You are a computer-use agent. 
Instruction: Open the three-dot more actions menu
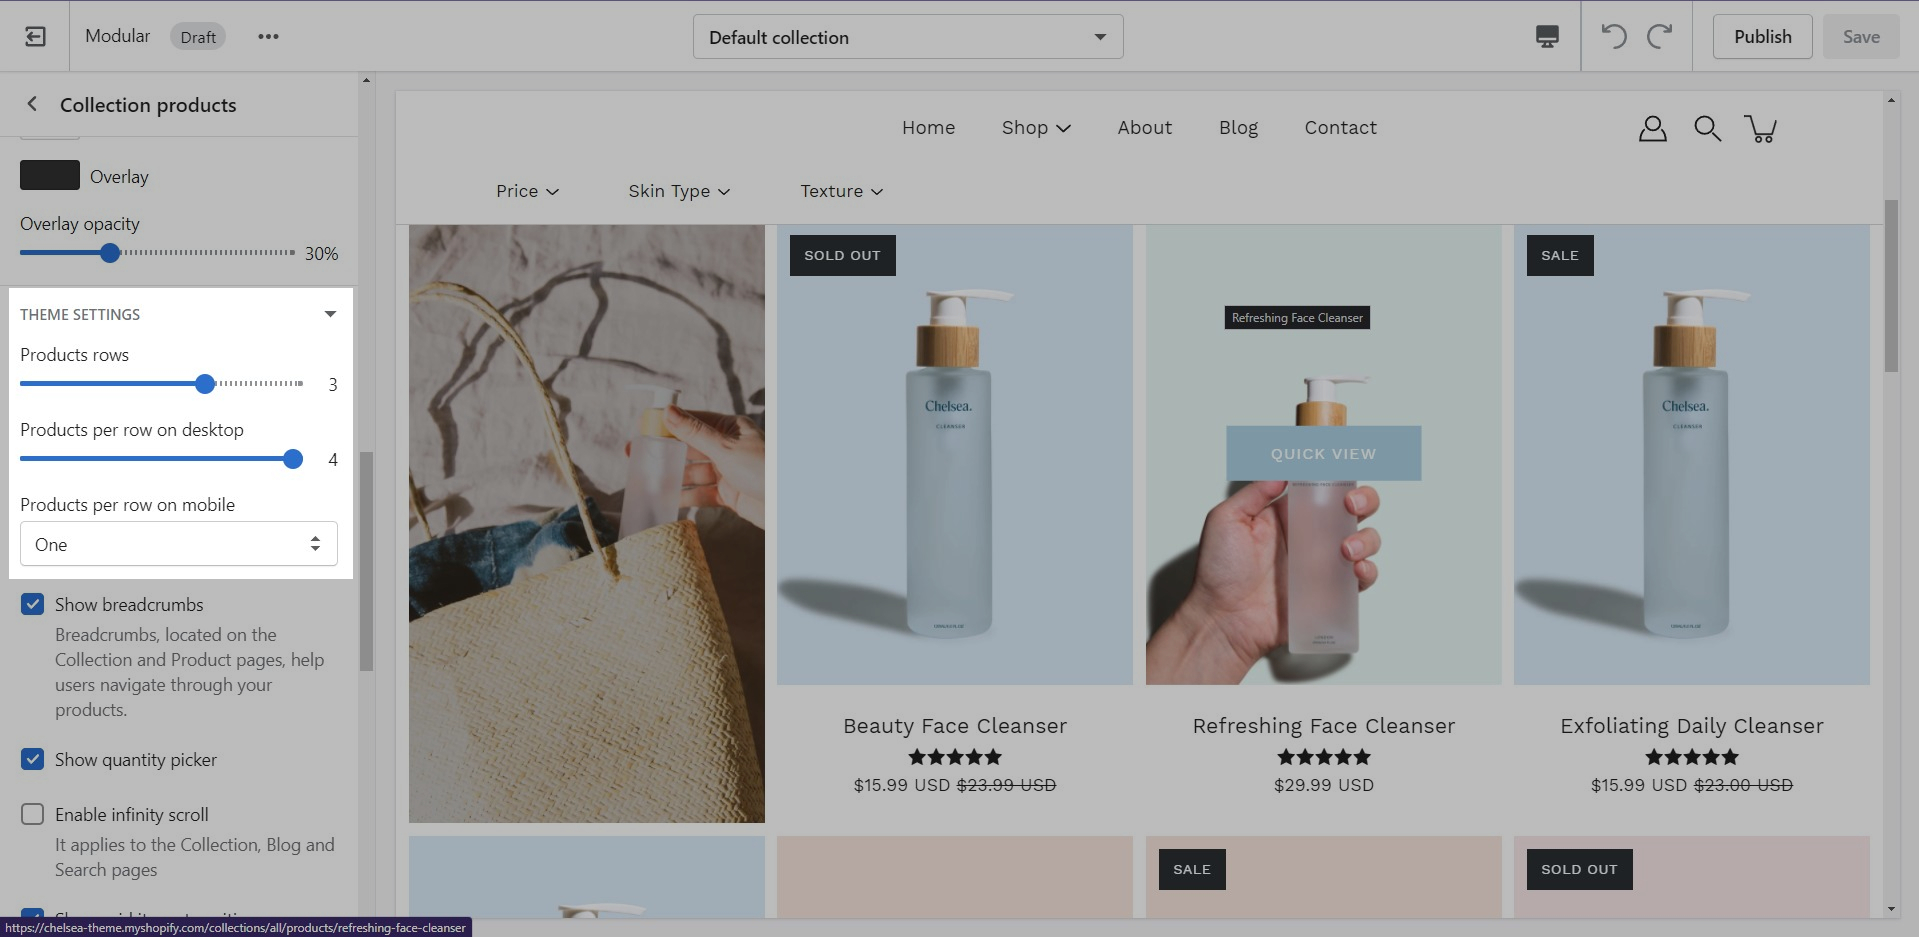(x=268, y=37)
